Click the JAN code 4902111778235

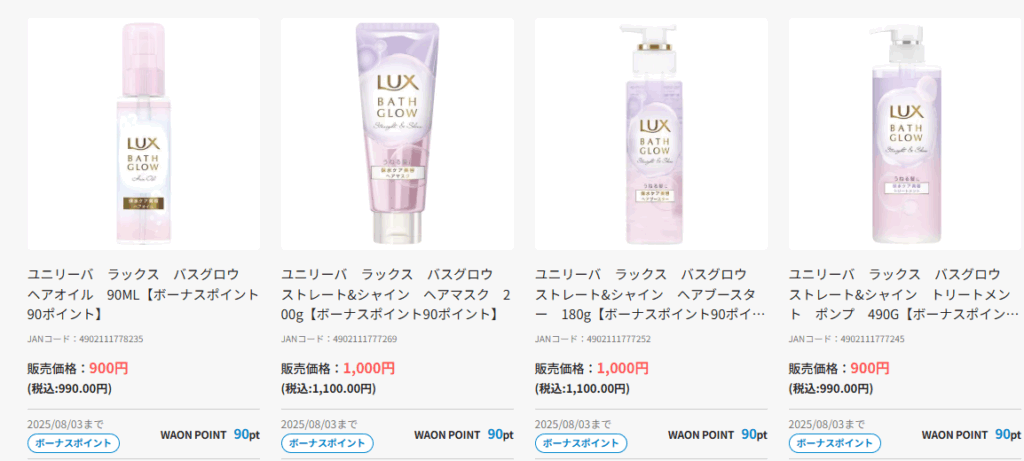coord(86,339)
